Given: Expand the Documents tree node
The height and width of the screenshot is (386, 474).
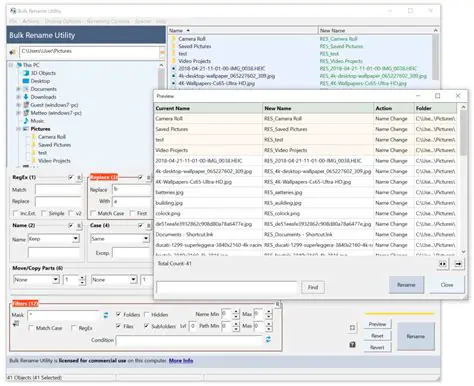Looking at the screenshot, I should point(19,89).
